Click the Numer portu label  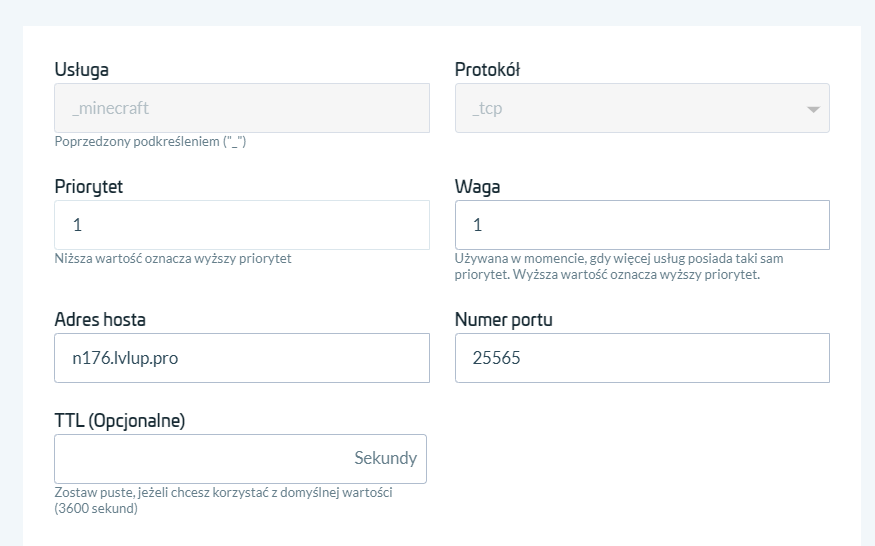click(x=503, y=320)
